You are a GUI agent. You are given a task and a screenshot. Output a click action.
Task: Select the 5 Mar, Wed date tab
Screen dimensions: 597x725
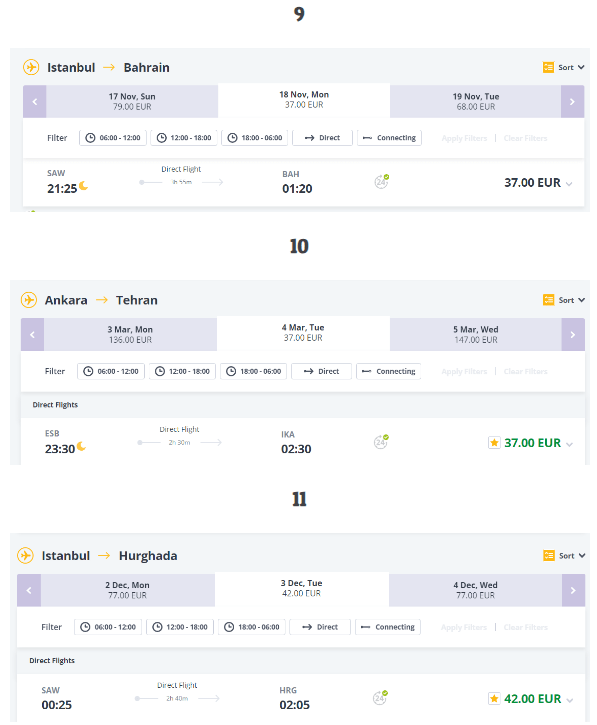[x=476, y=334]
